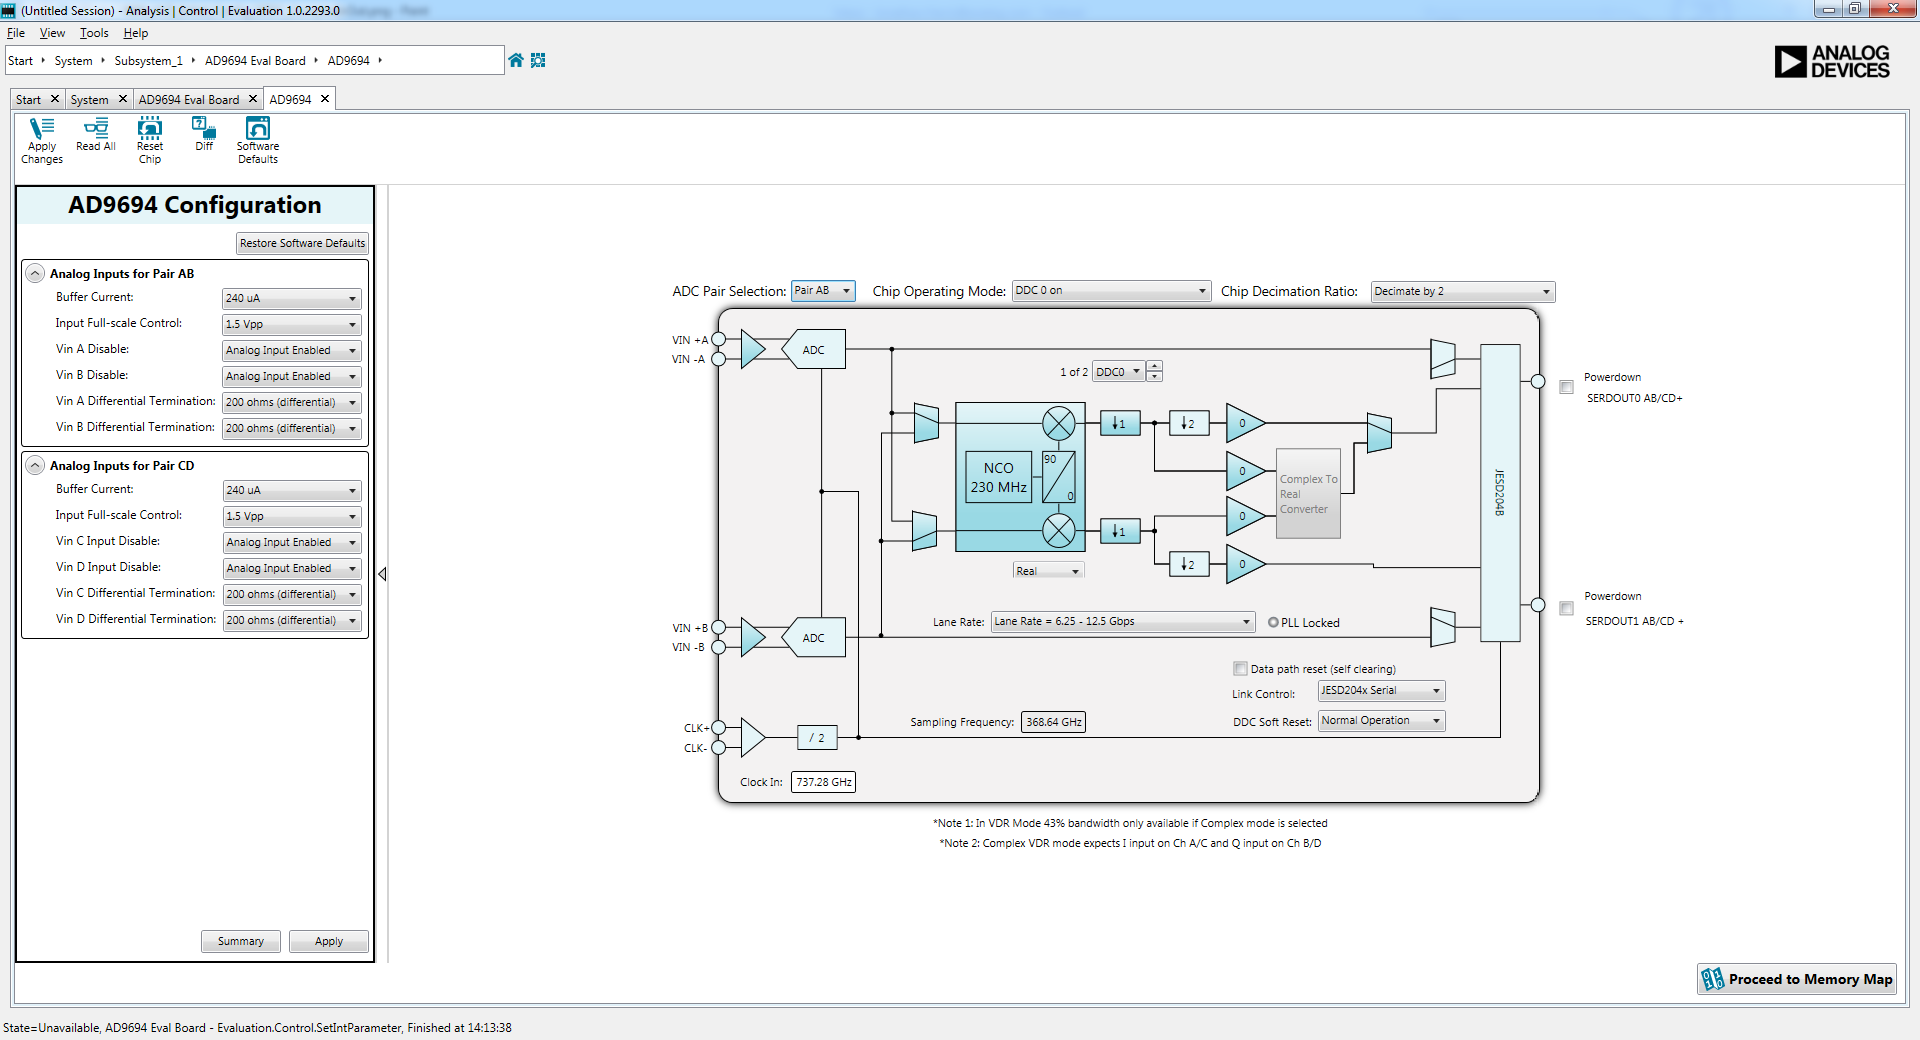Click the Read All toolbar icon

click(x=95, y=135)
